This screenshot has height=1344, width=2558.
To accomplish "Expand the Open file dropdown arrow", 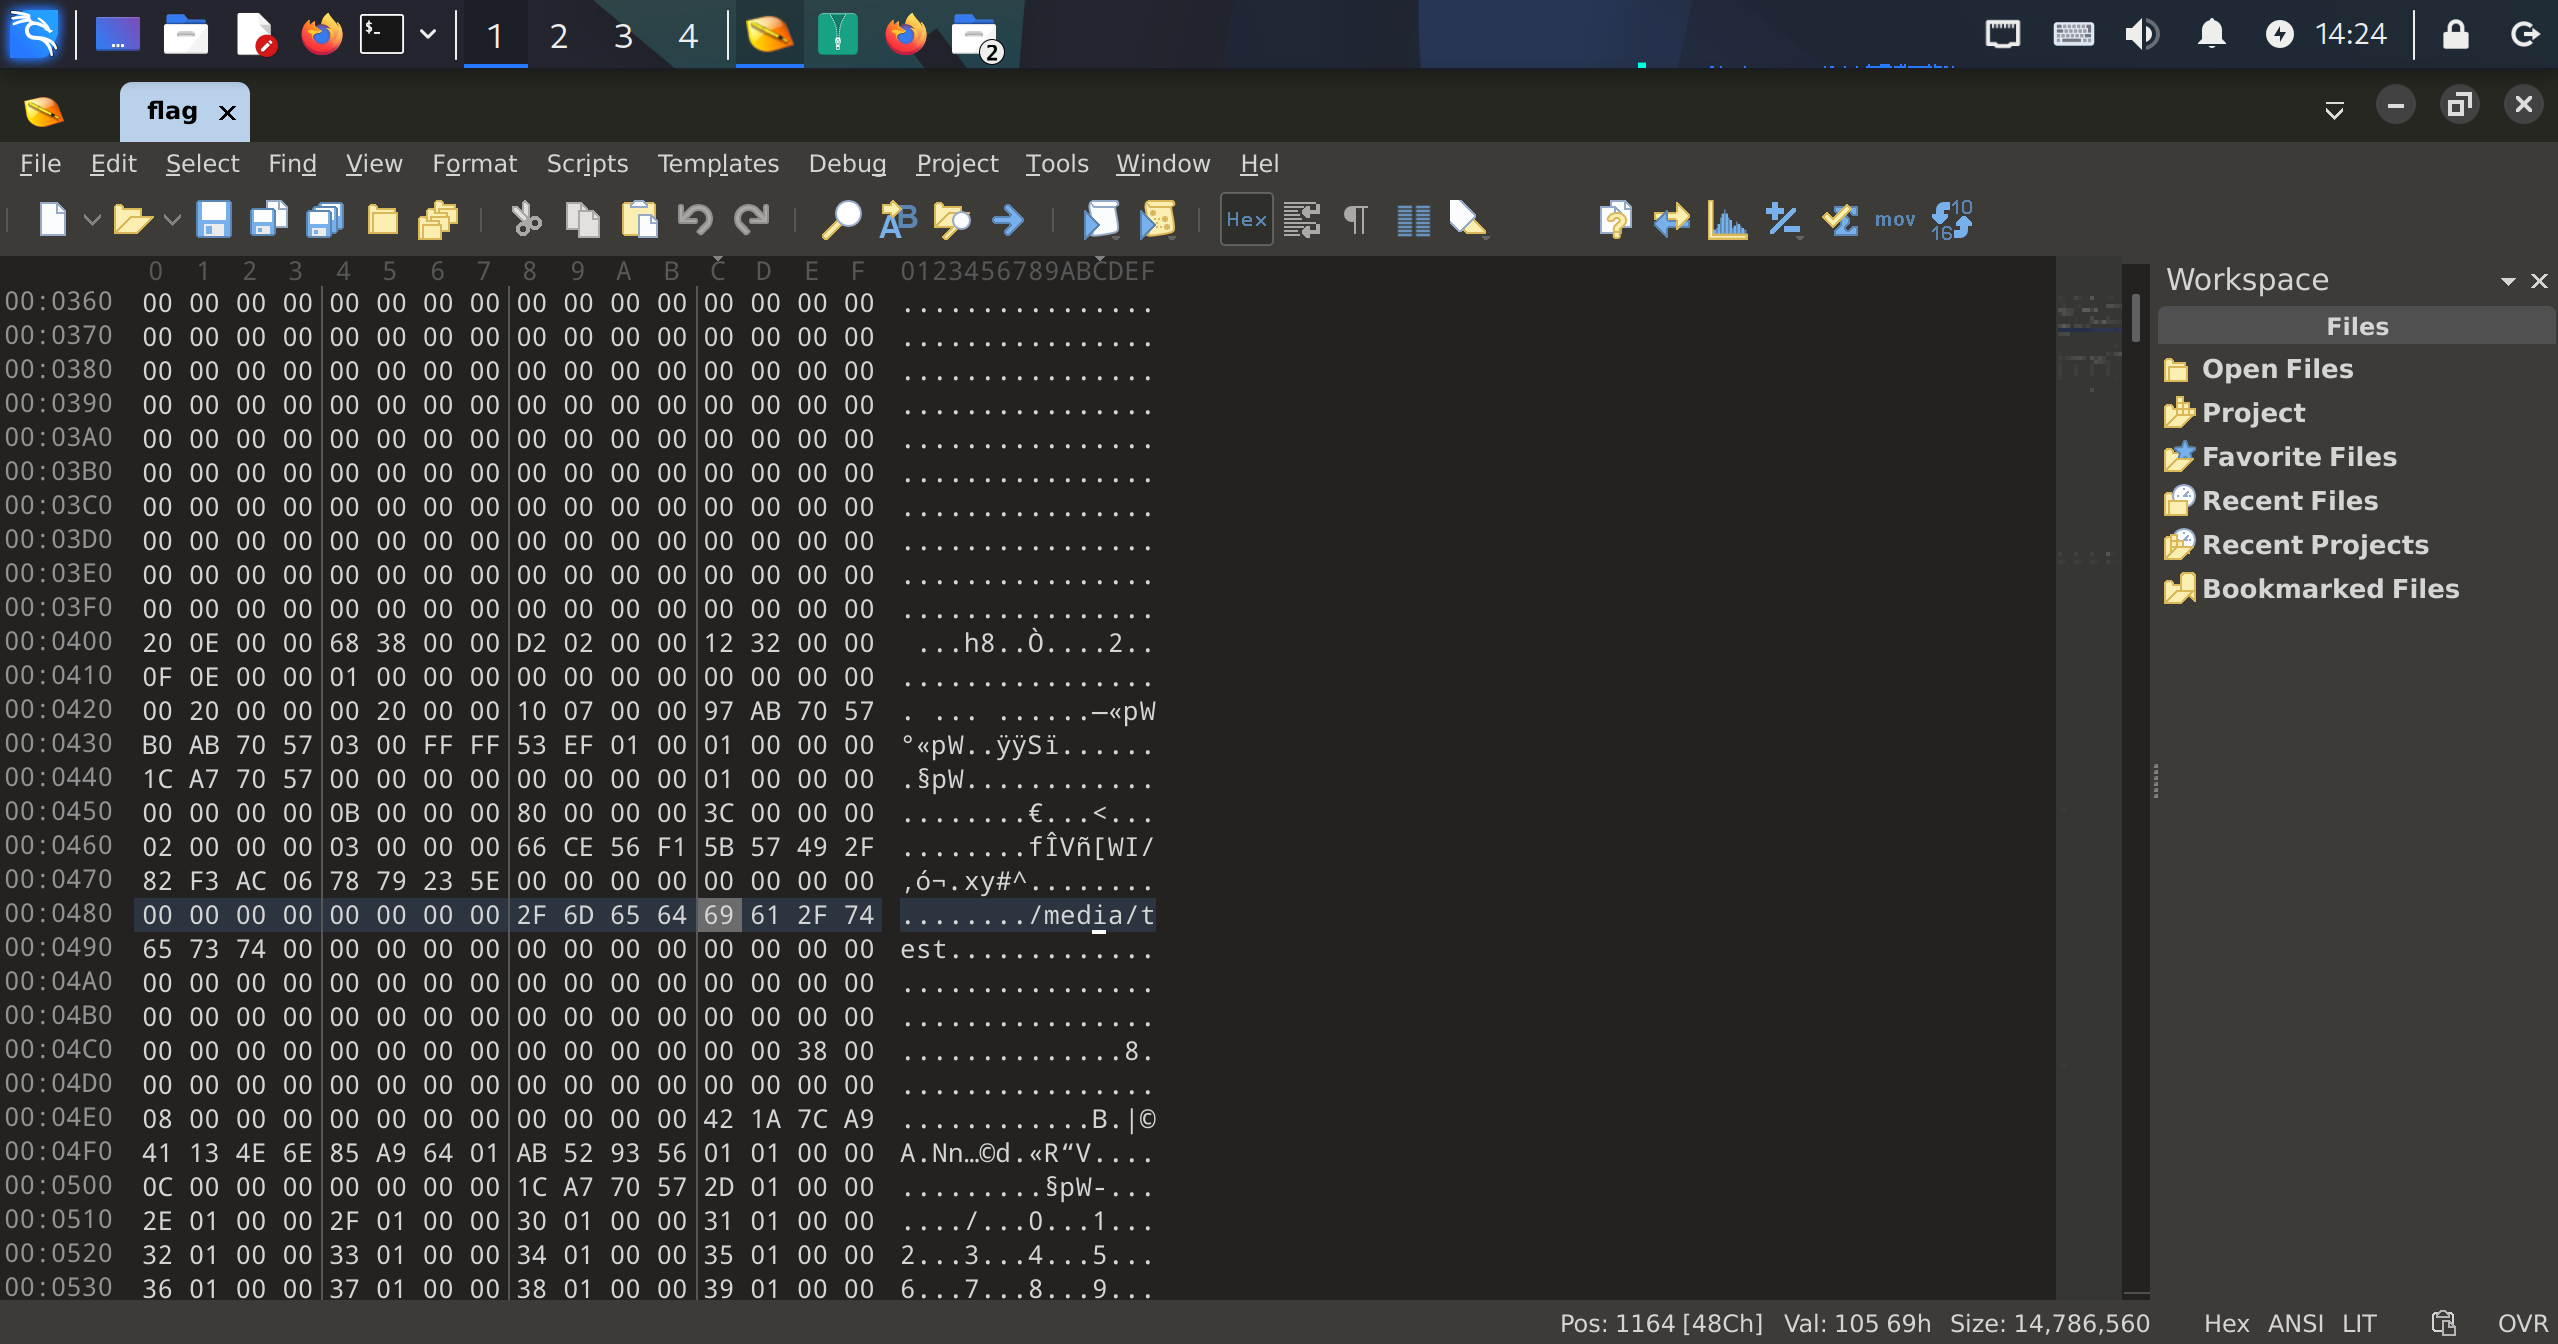I will (172, 219).
